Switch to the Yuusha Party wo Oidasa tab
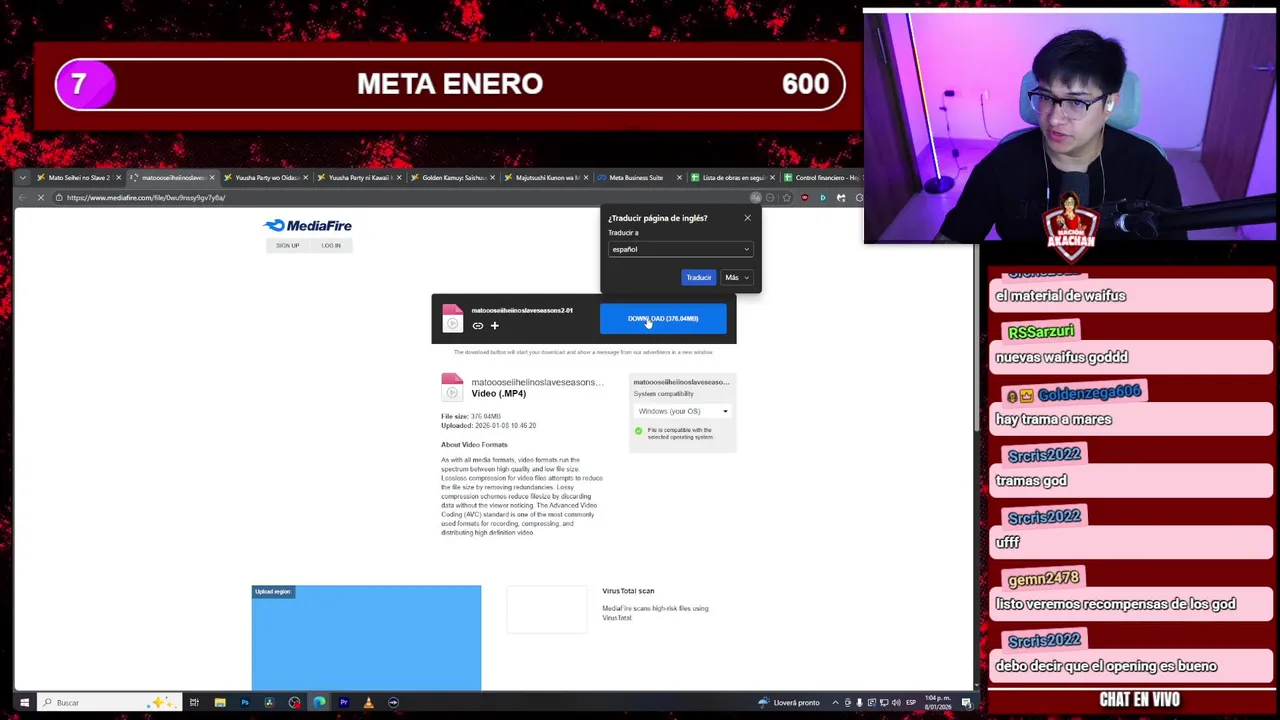Viewport: 1280px width, 720px height. (265, 178)
